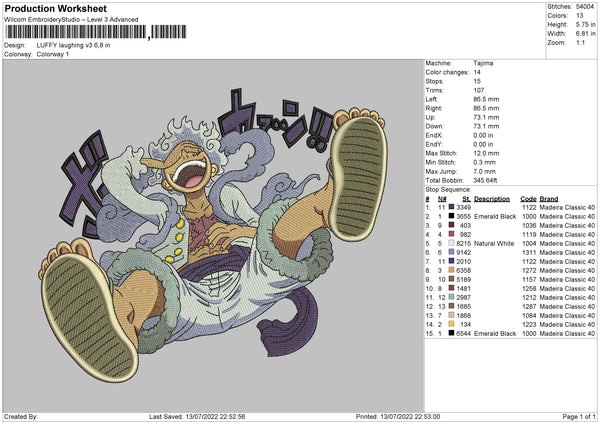
Task: Click the Zoom value 1:1
Action: click(x=580, y=43)
